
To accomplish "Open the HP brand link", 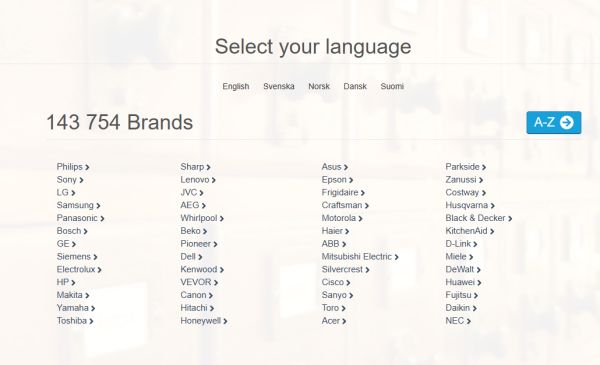I will pos(66,282).
